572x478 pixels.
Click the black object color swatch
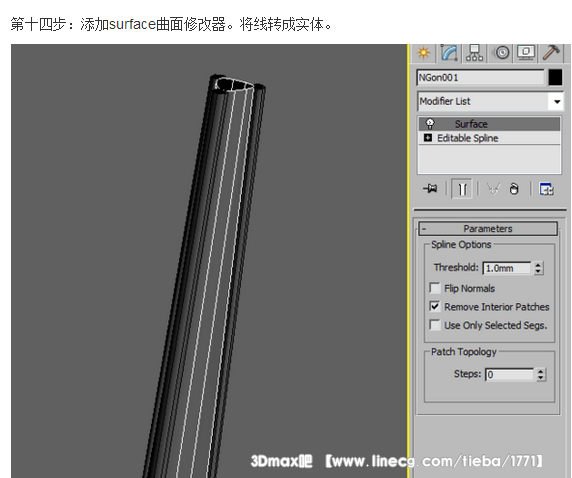(555, 78)
